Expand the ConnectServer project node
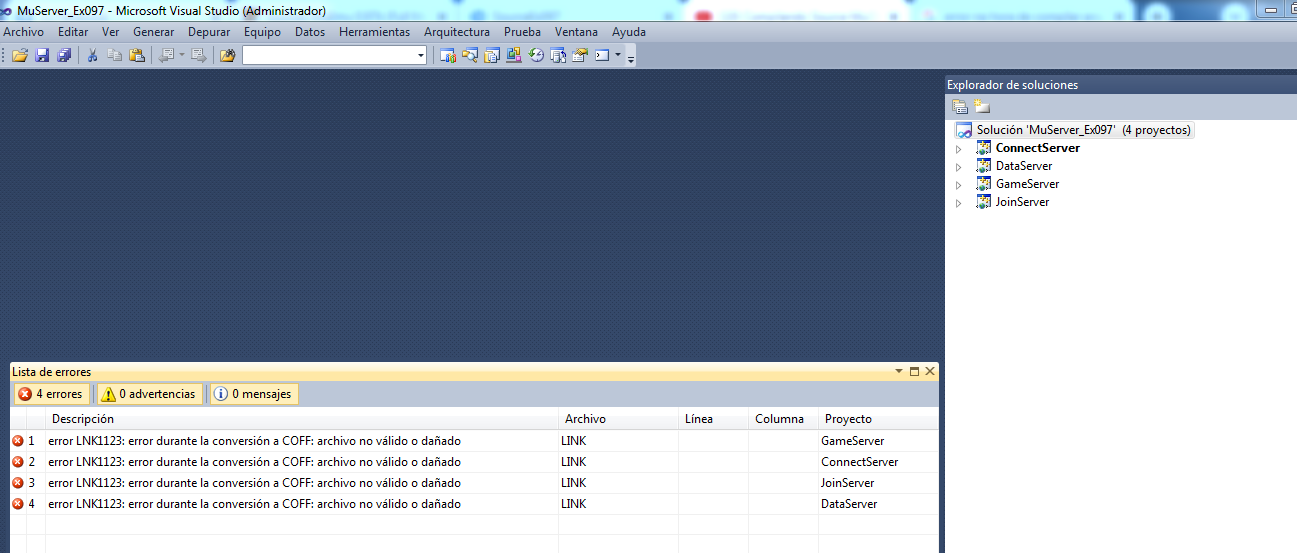Image resolution: width=1297 pixels, height=553 pixels. coord(958,149)
